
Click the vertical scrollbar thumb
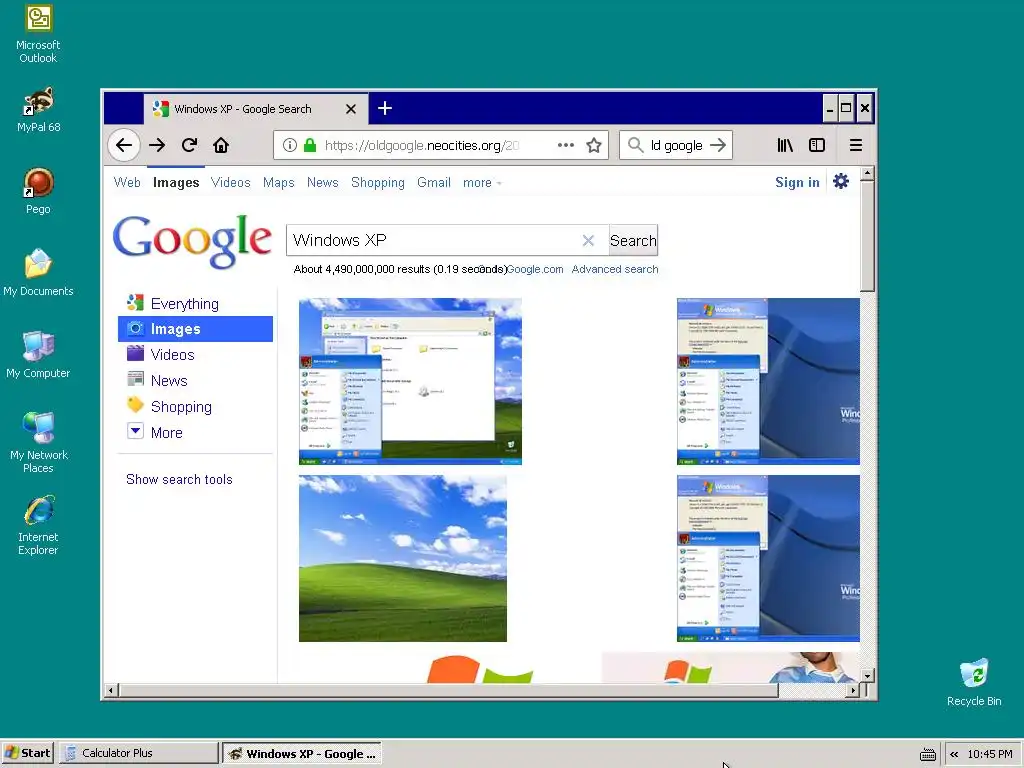click(x=867, y=236)
